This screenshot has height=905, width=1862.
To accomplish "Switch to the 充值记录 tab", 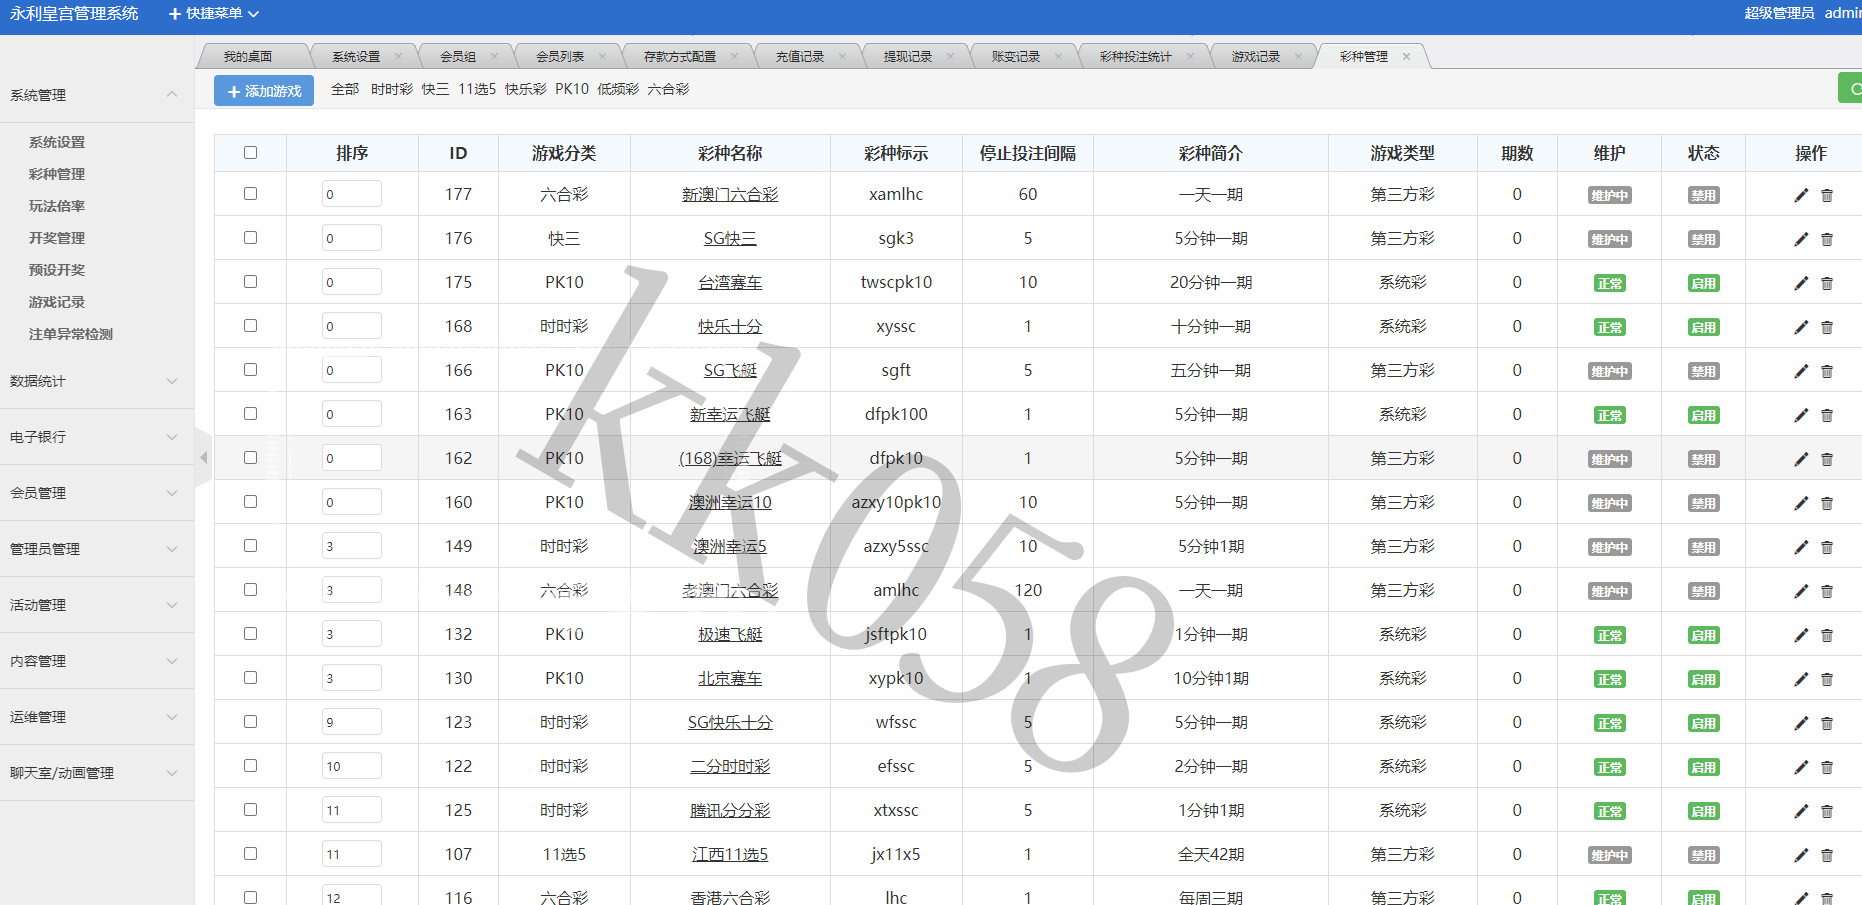I will point(800,57).
